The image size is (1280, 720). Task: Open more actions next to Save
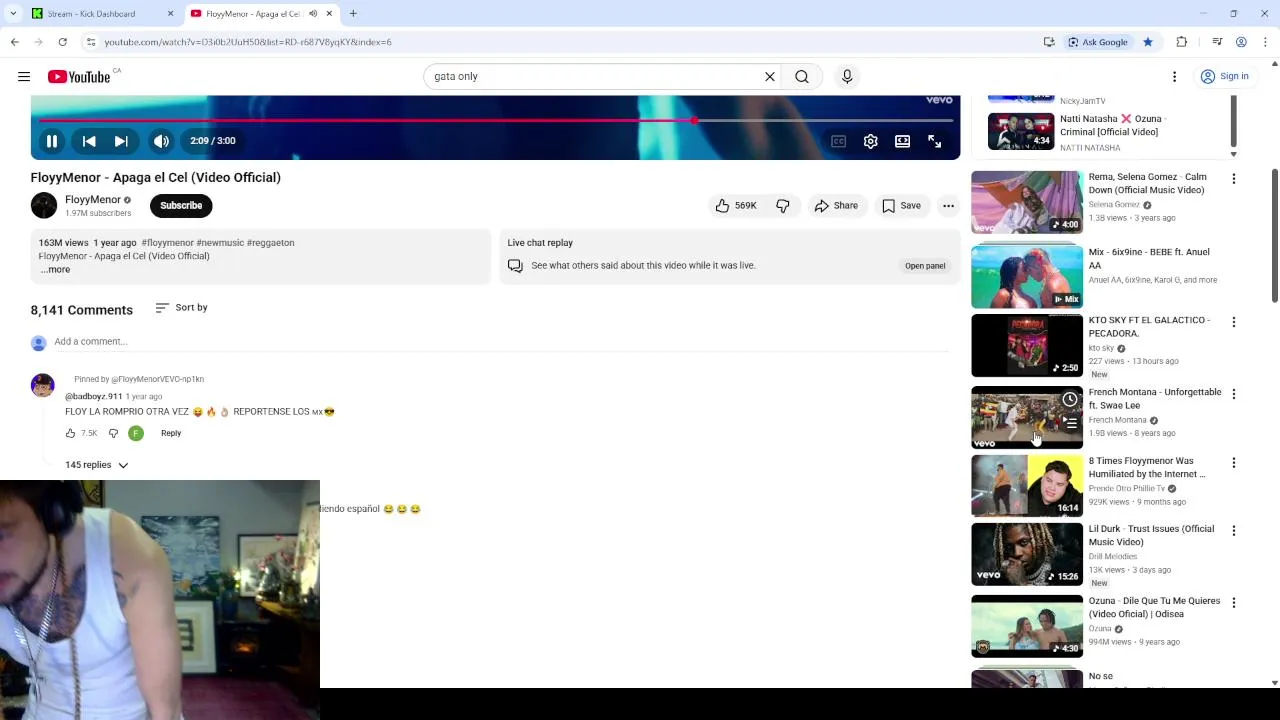pos(948,205)
